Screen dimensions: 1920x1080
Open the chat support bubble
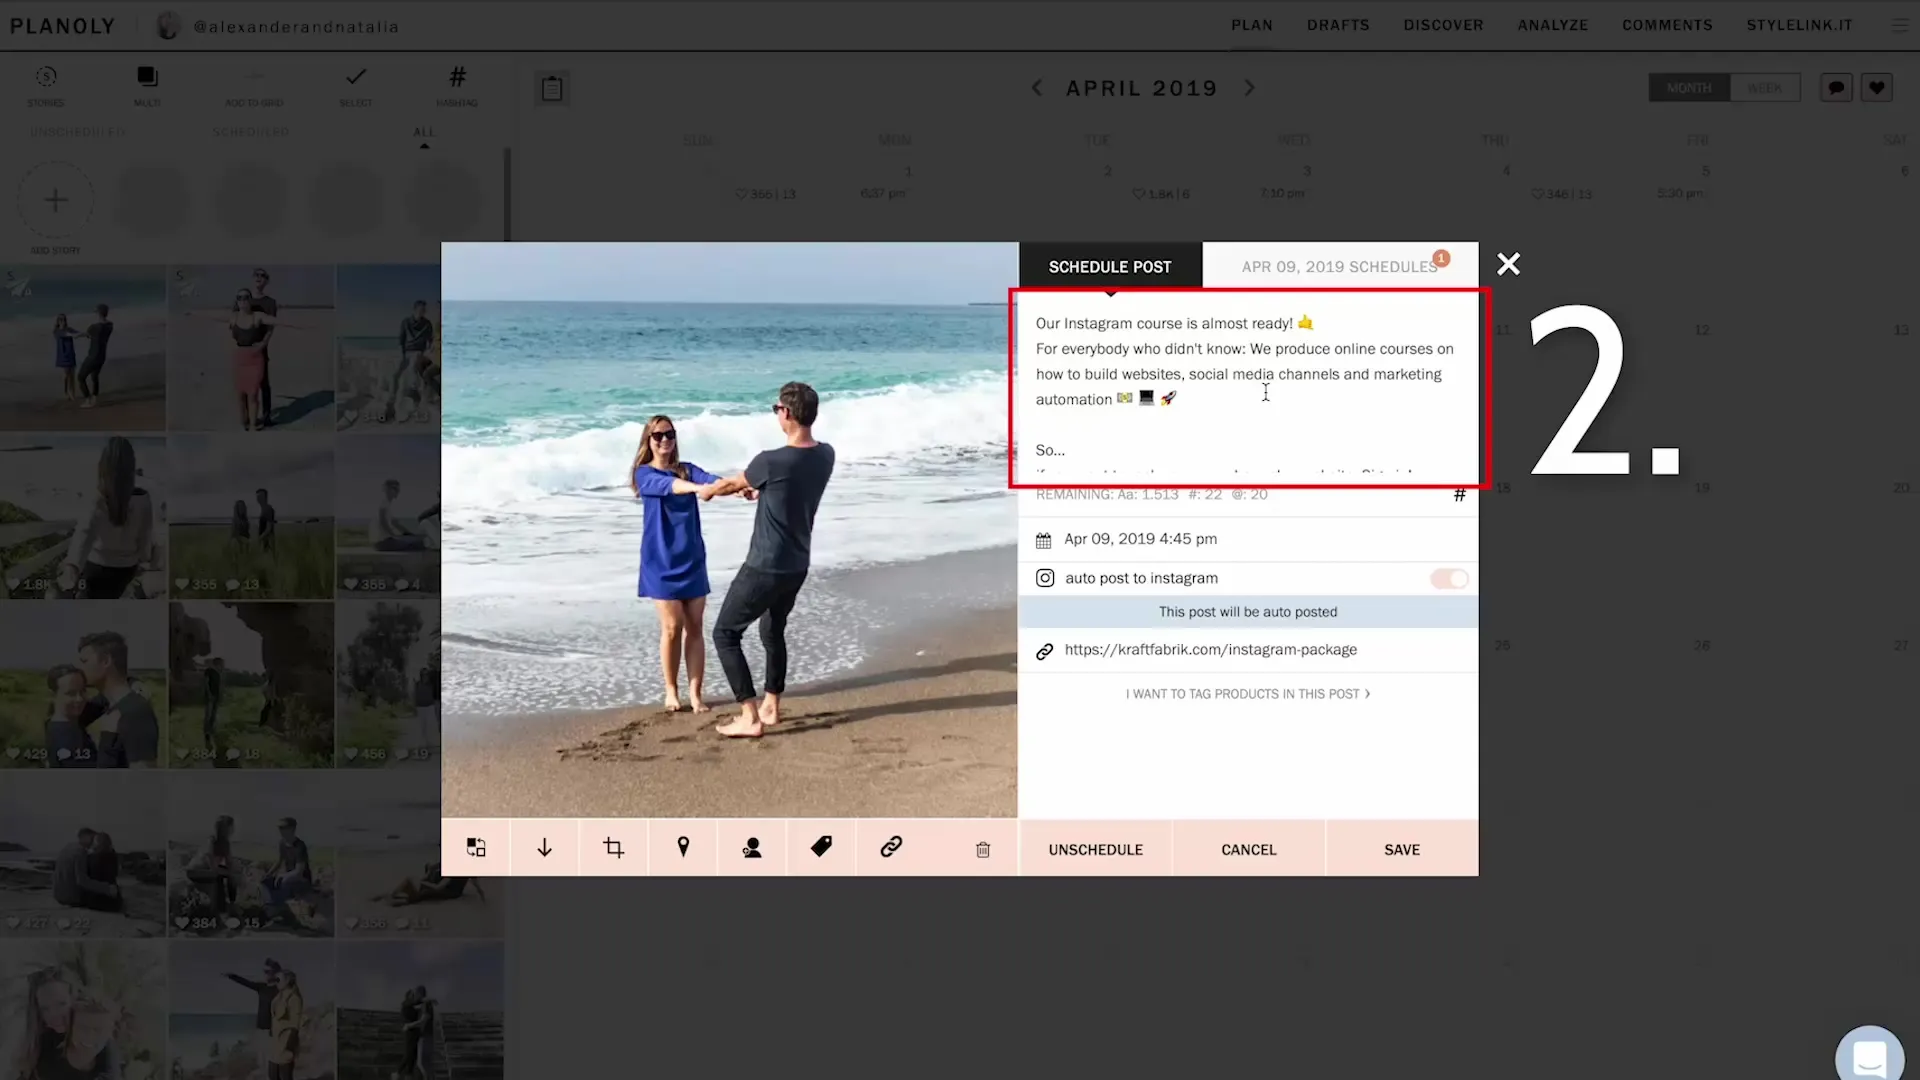point(1869,1058)
